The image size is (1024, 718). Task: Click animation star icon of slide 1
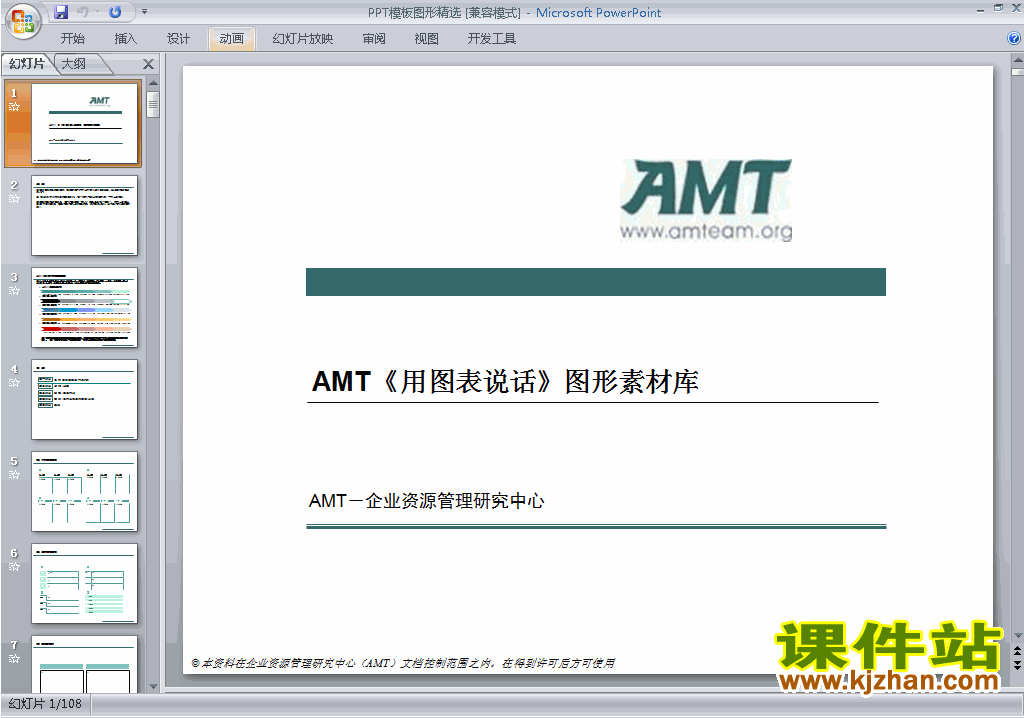pyautogui.click(x=14, y=106)
